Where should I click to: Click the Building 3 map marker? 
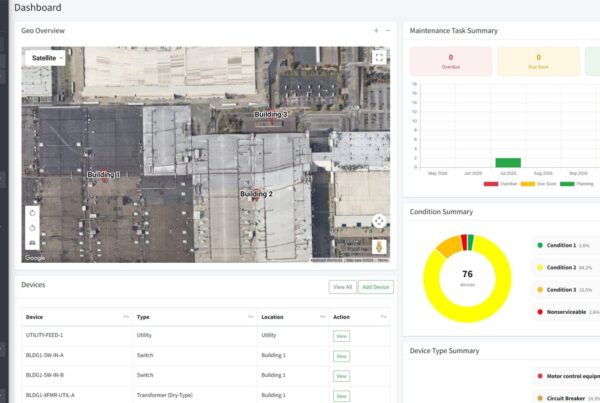271,119
